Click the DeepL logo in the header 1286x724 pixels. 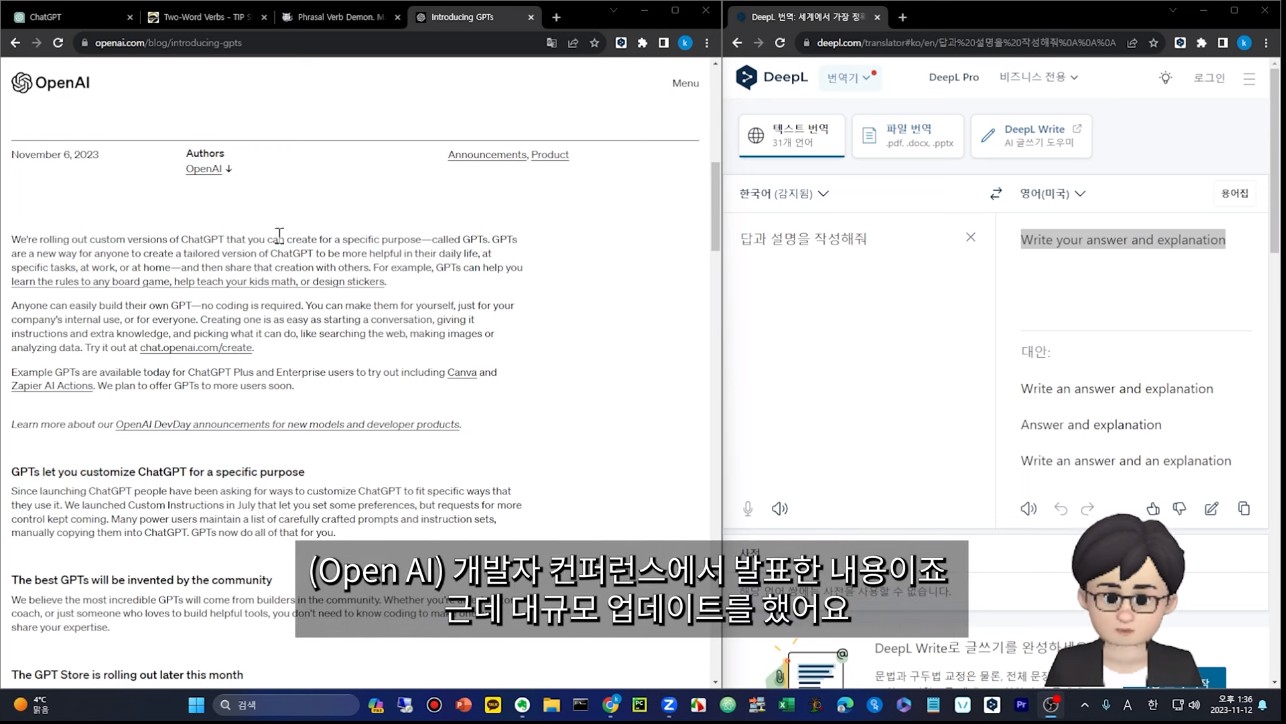pos(771,77)
